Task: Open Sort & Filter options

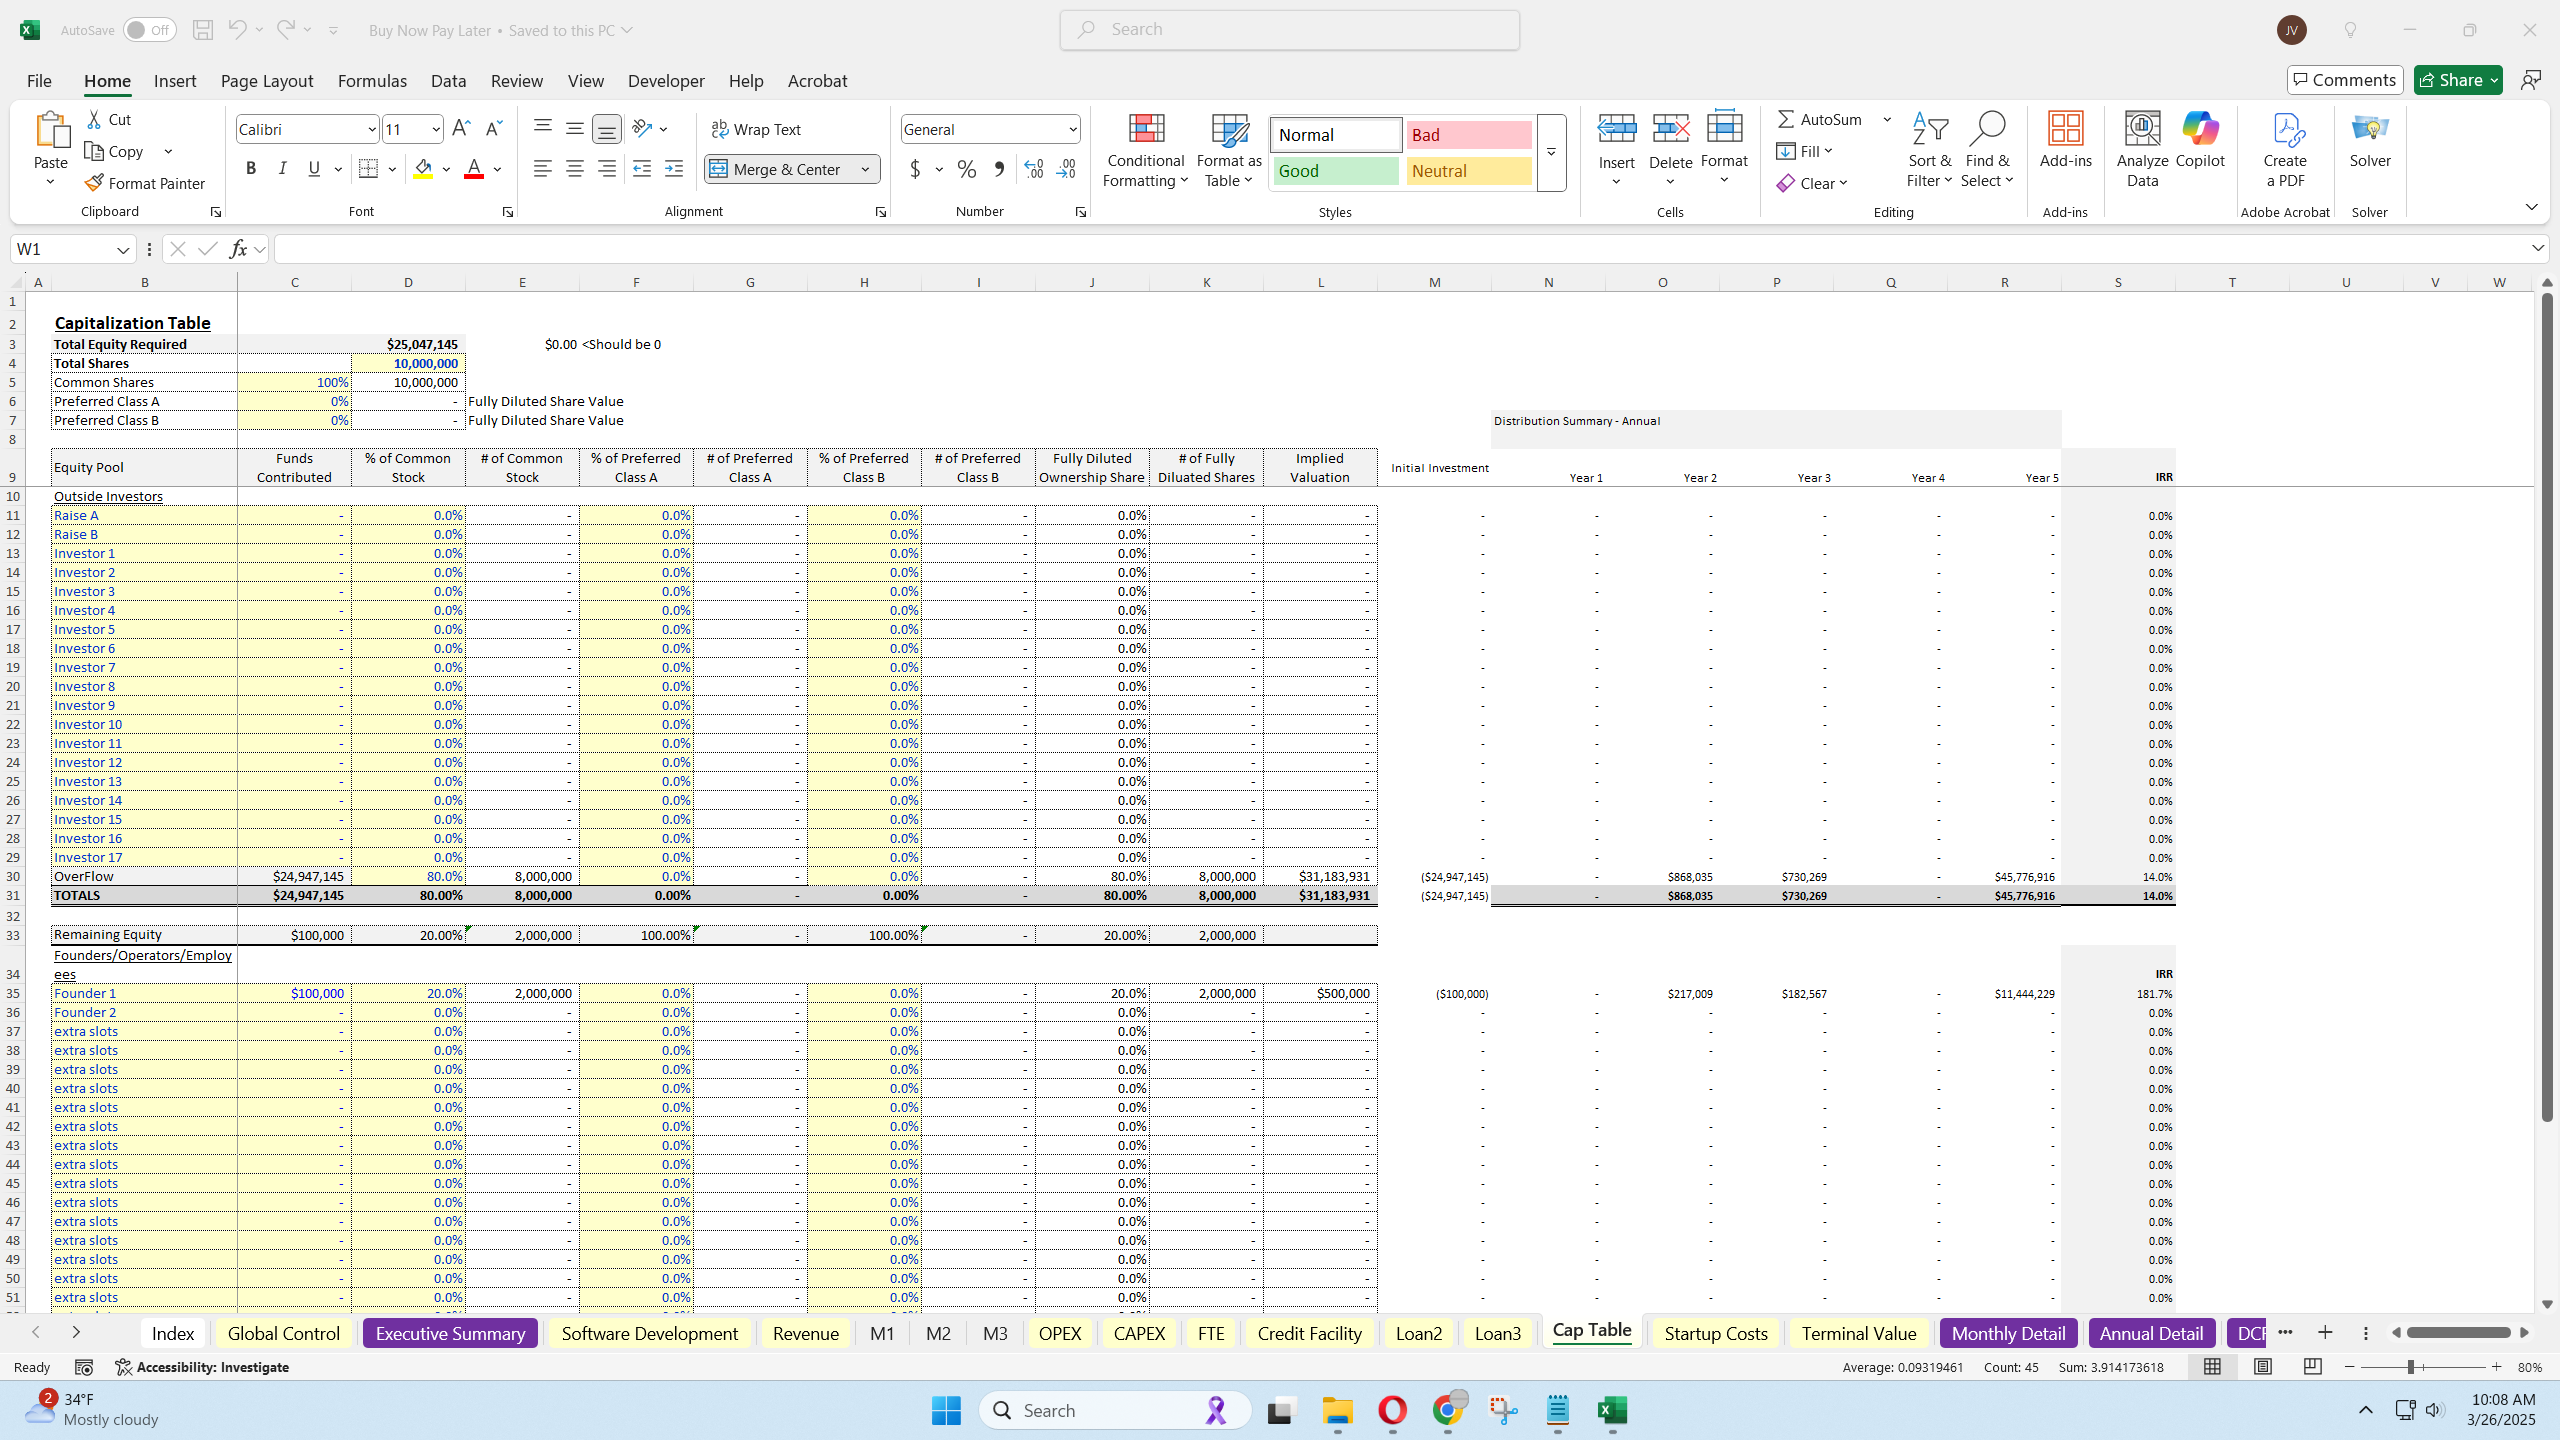Action: [1929, 150]
